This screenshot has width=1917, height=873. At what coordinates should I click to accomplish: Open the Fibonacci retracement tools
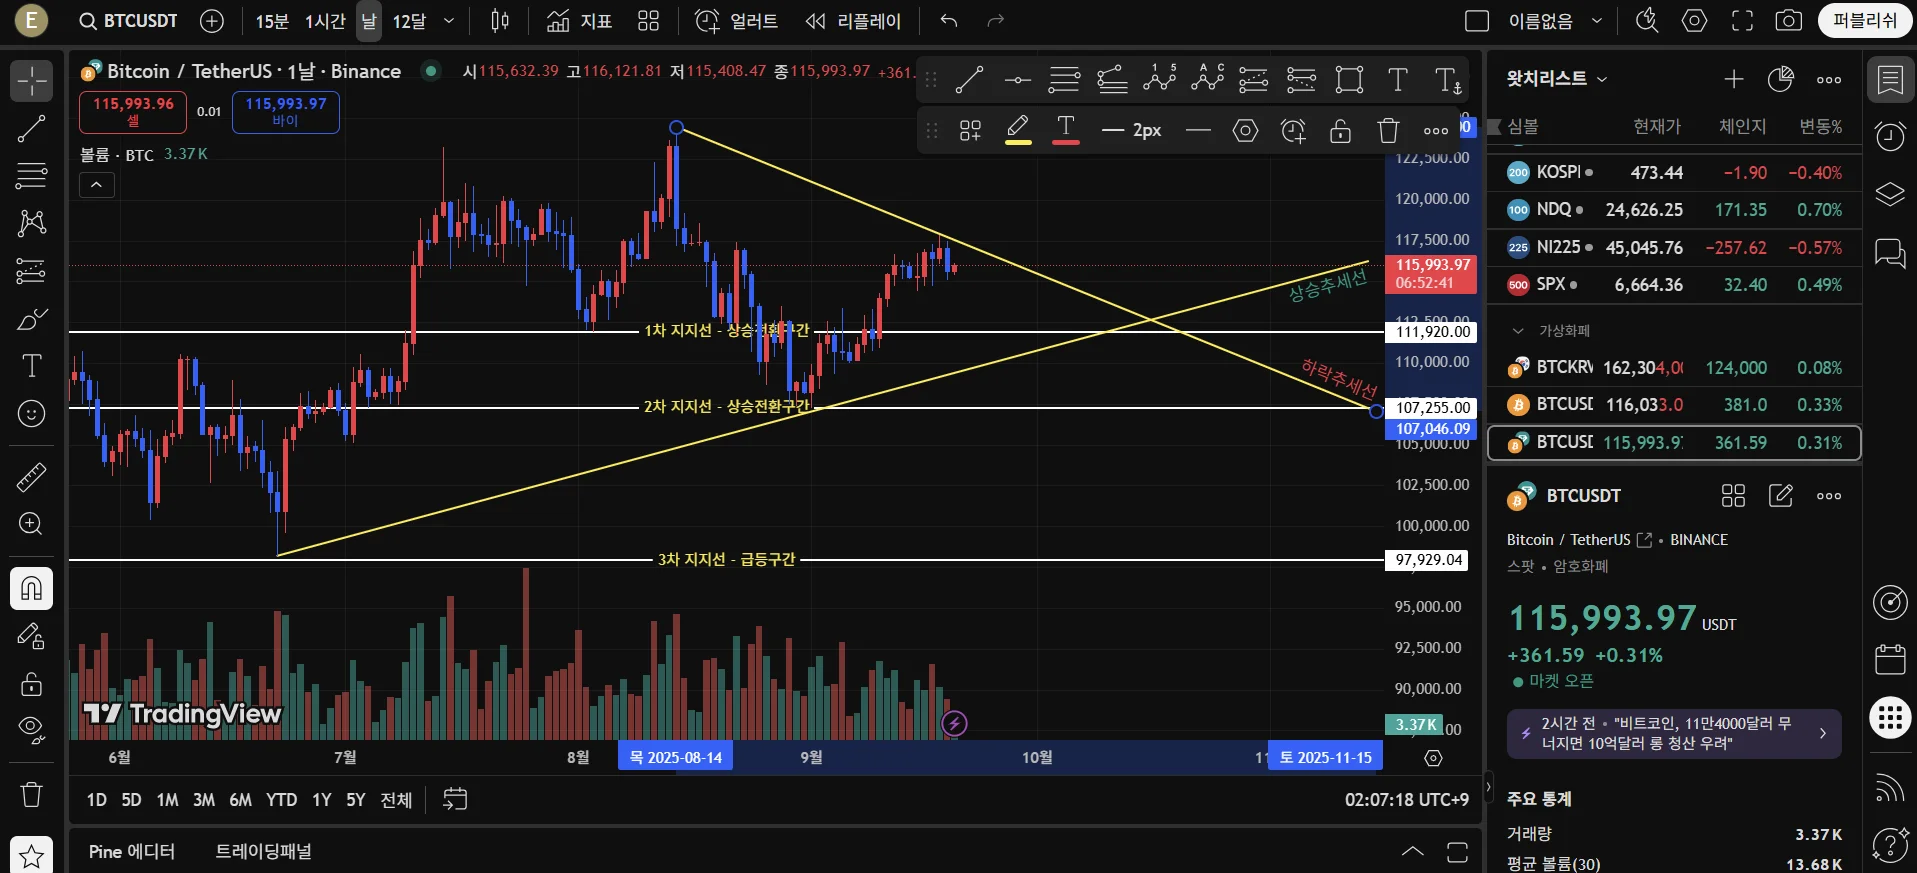31,176
